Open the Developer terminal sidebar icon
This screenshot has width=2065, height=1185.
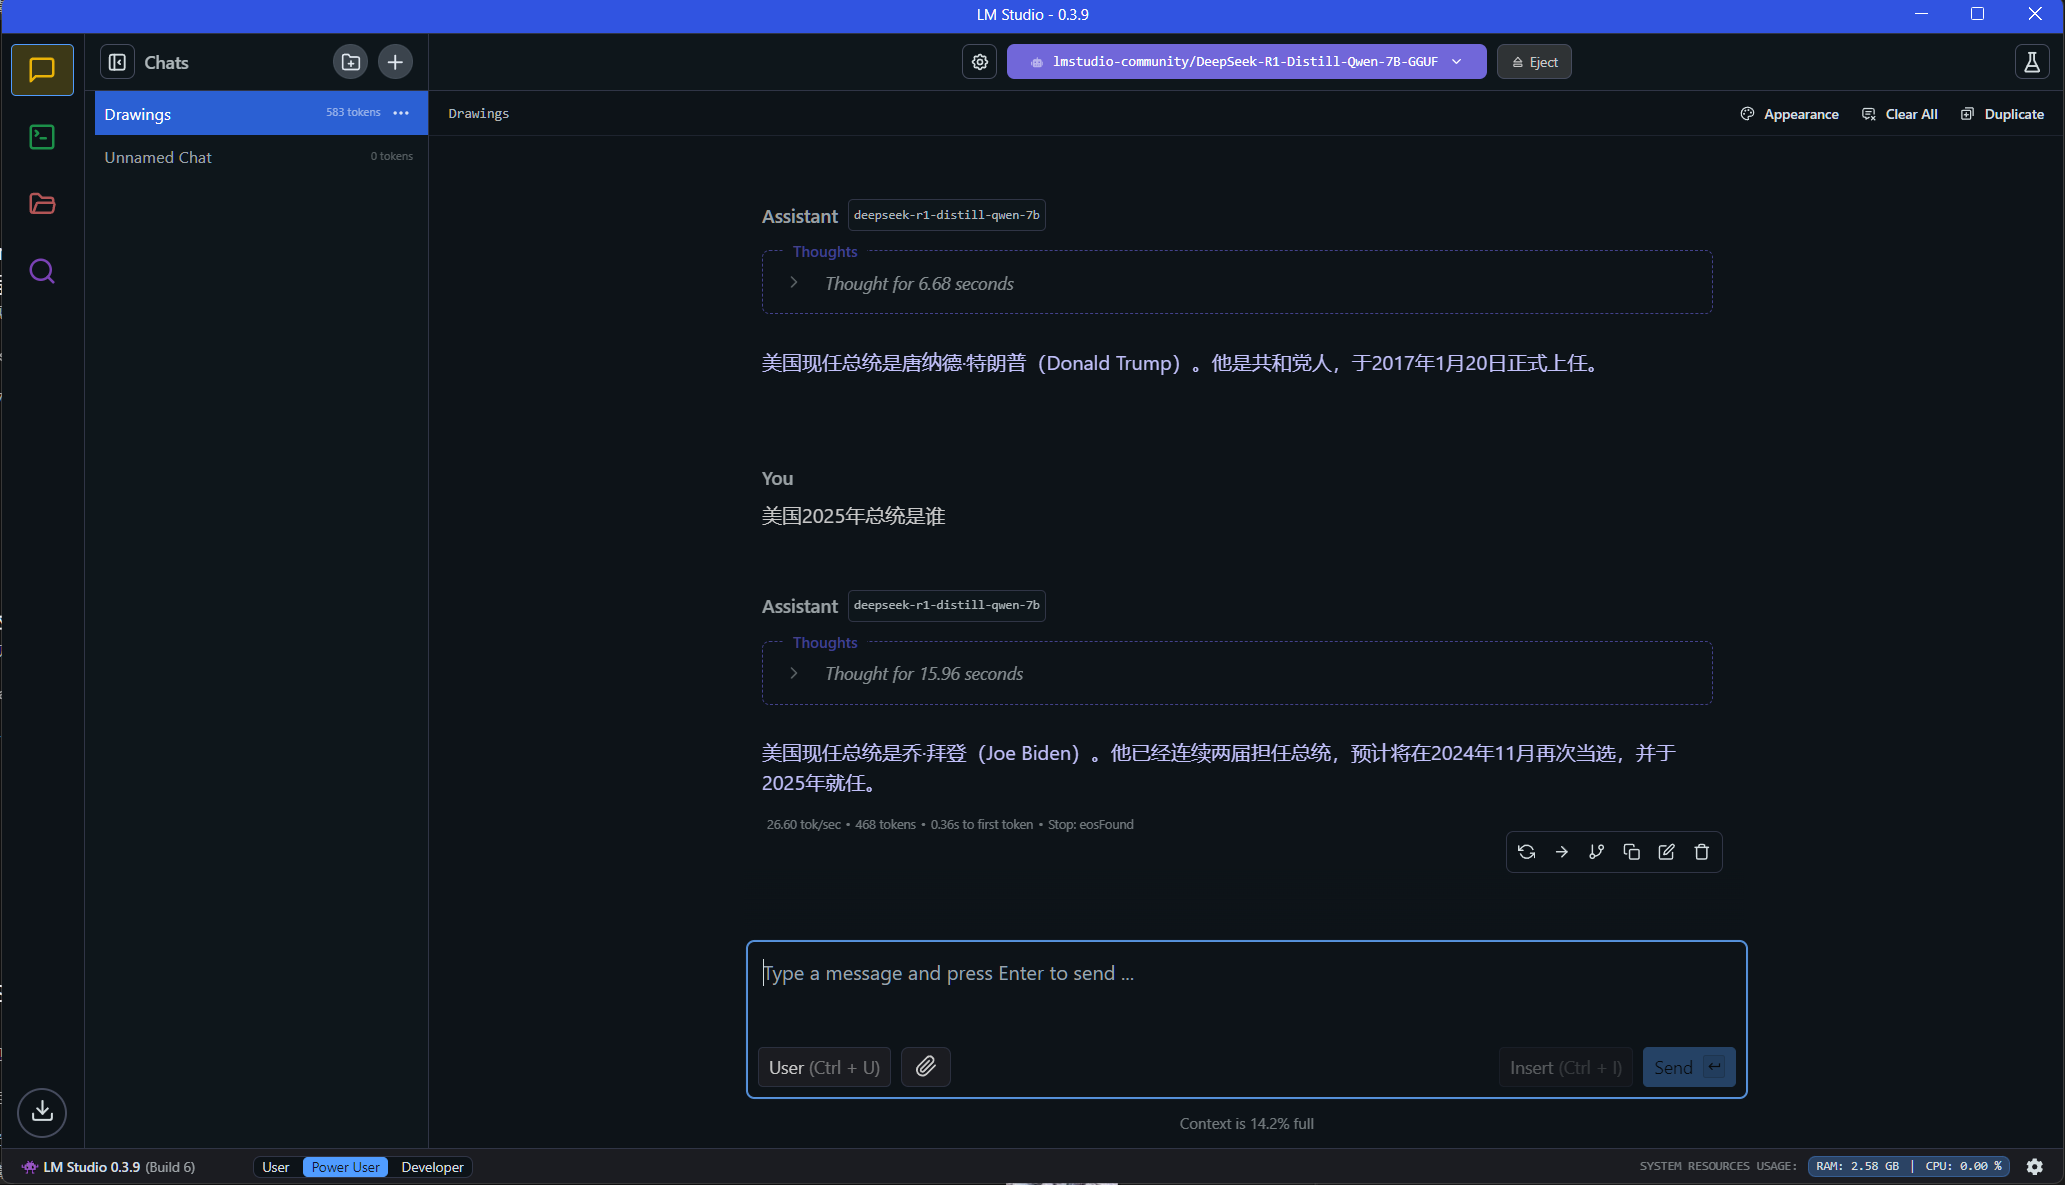click(x=42, y=137)
